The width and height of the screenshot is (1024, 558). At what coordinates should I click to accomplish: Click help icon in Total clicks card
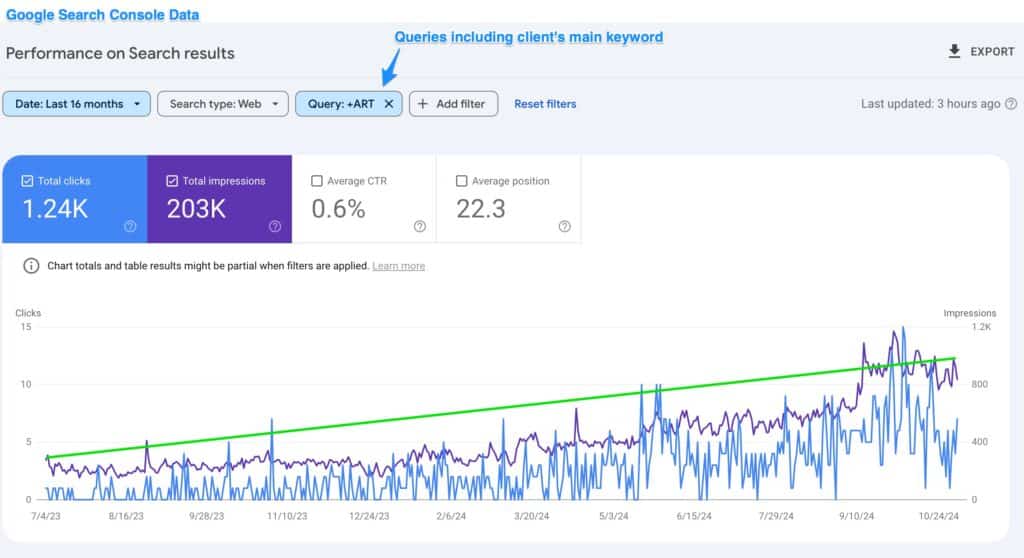tap(130, 226)
